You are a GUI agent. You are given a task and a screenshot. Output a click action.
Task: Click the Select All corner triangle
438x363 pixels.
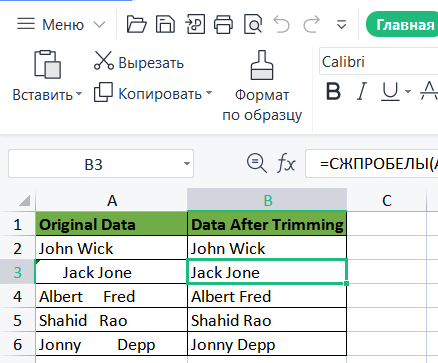click(25, 201)
